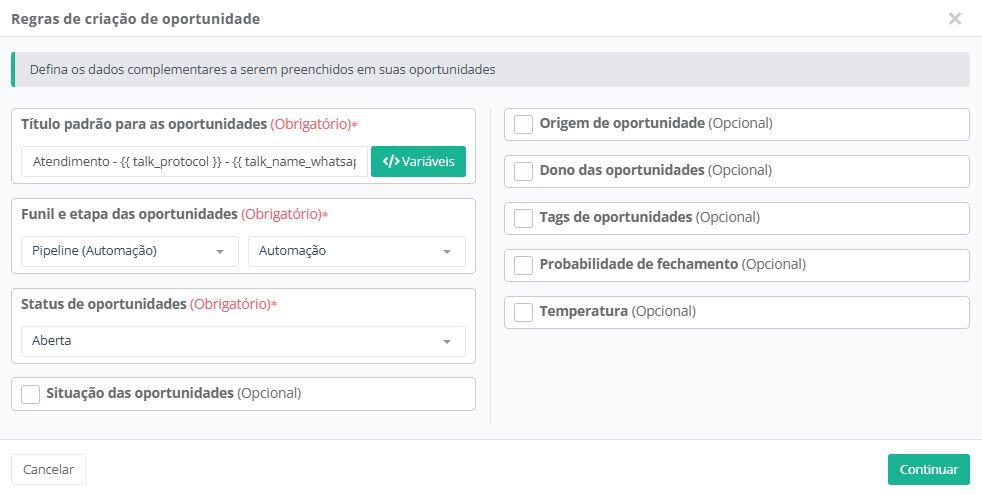Click the Obrigatório marker beside Status de oportunidades
Image resolution: width=982 pixels, height=495 pixels.
(232, 304)
